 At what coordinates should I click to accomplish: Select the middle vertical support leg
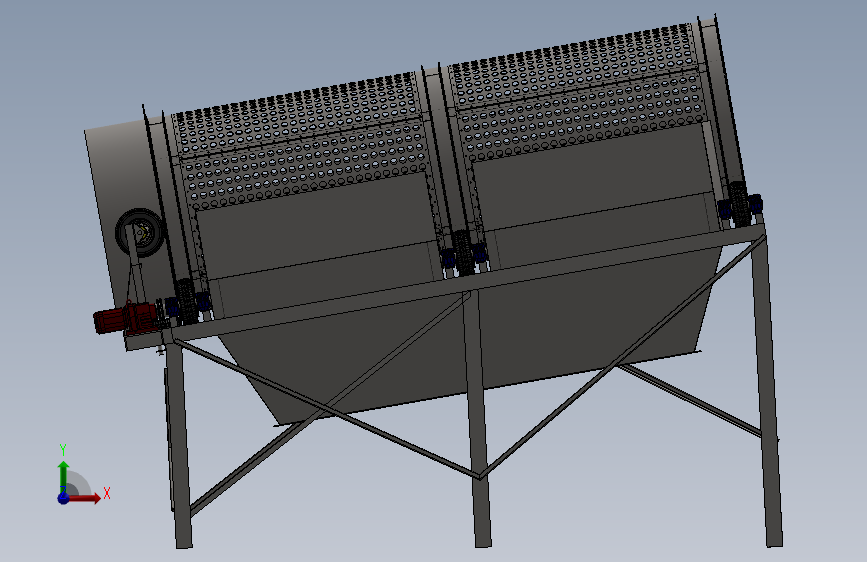pos(479,418)
